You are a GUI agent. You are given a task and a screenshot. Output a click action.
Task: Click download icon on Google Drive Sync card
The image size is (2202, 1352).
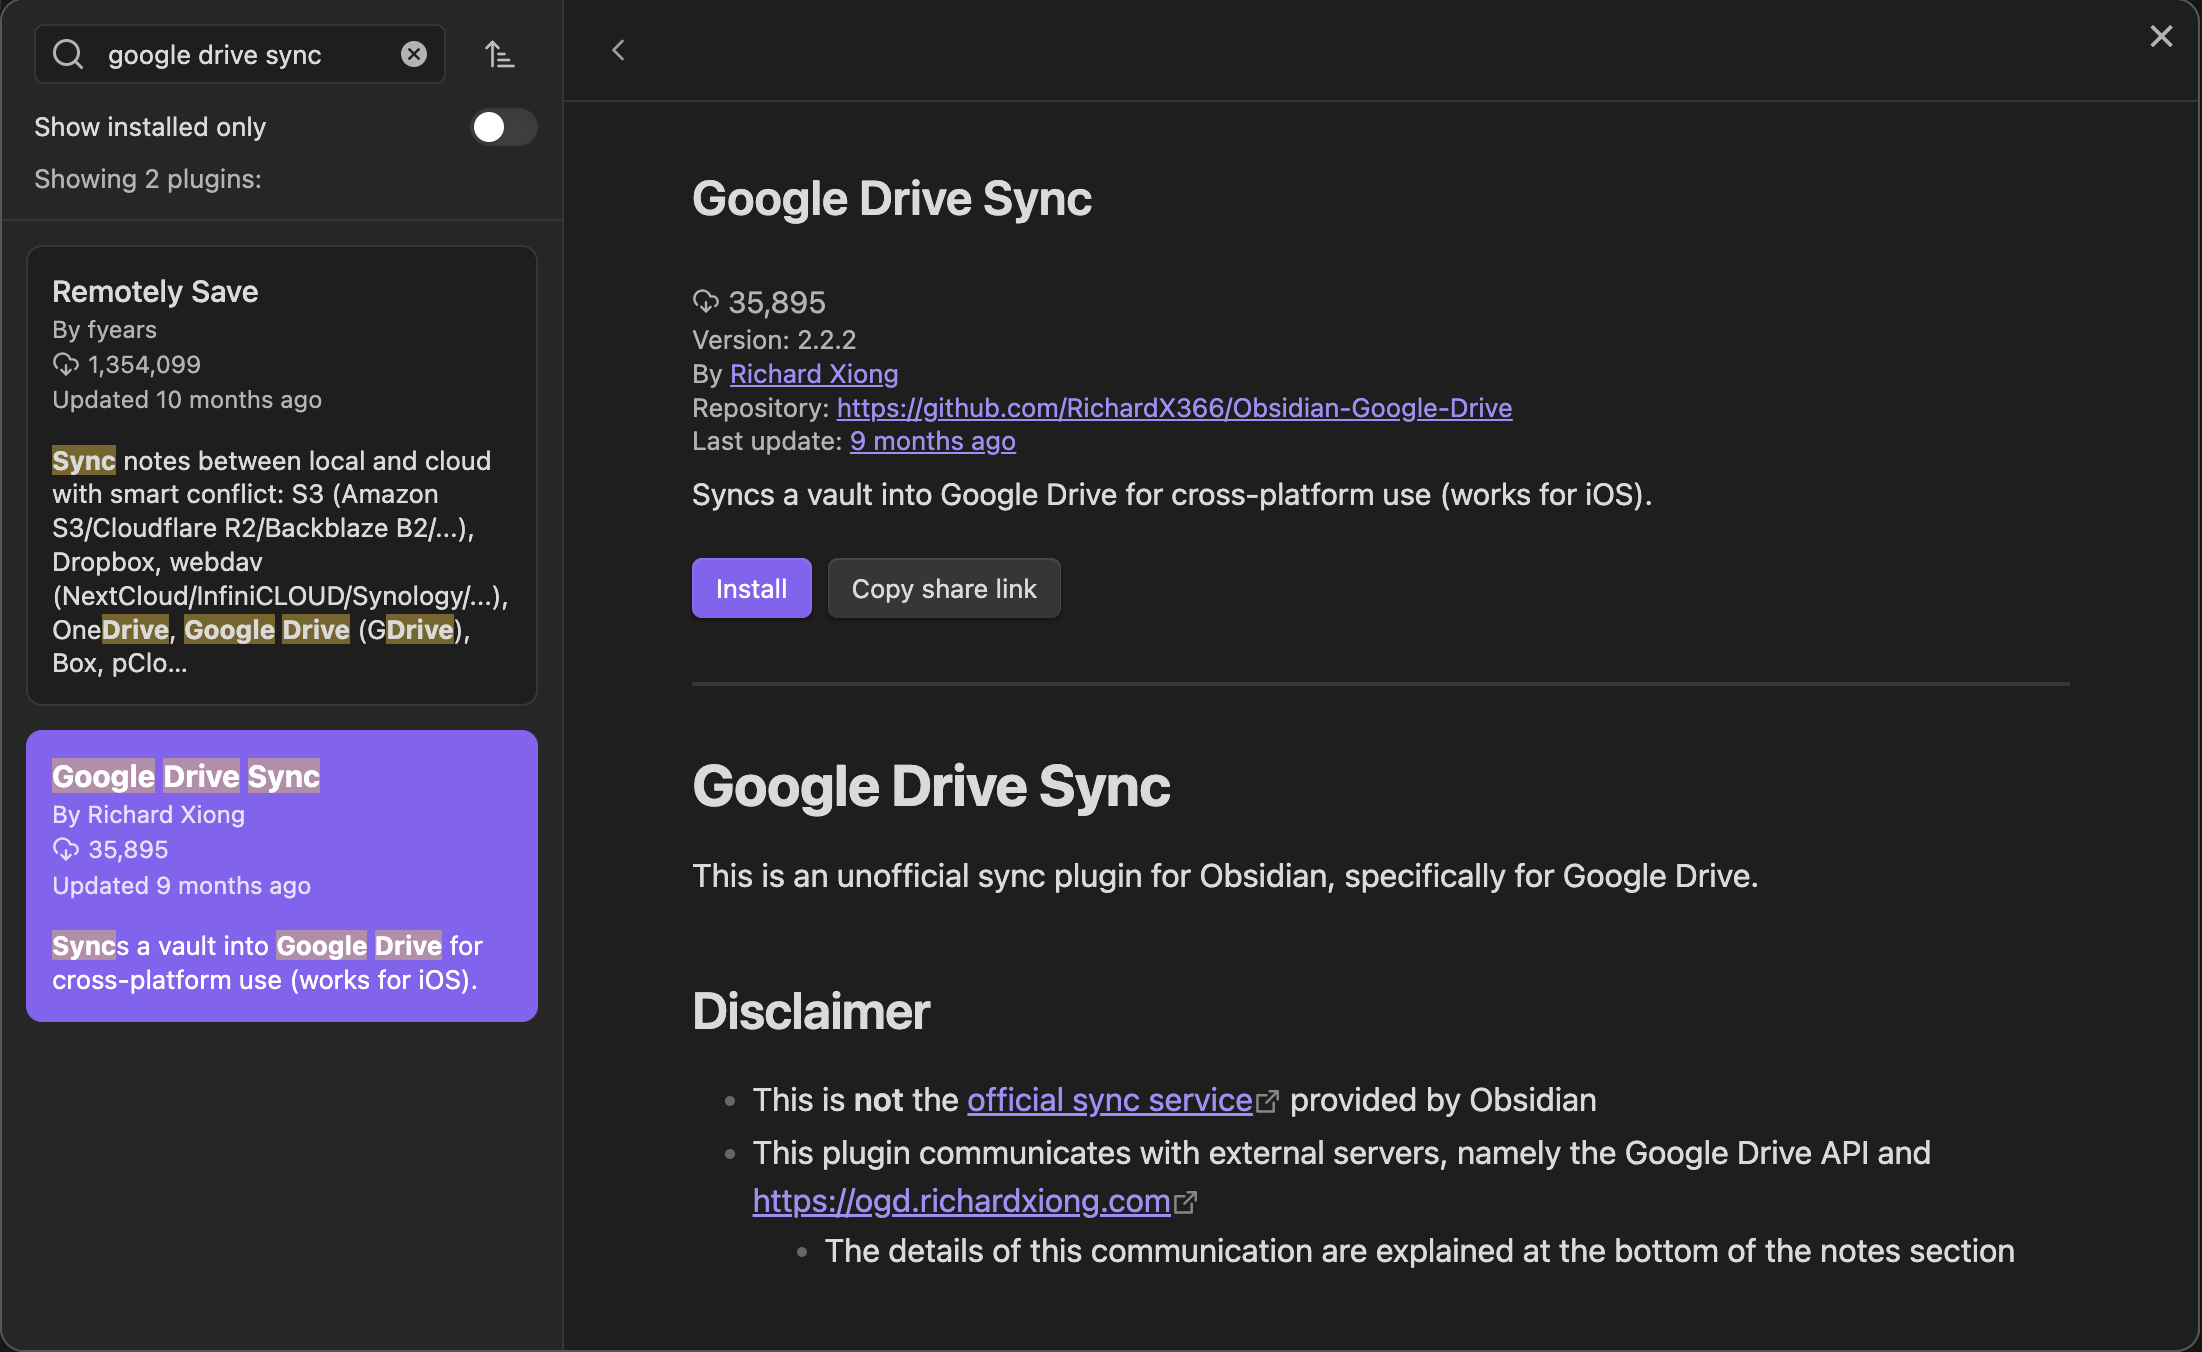coord(66,850)
